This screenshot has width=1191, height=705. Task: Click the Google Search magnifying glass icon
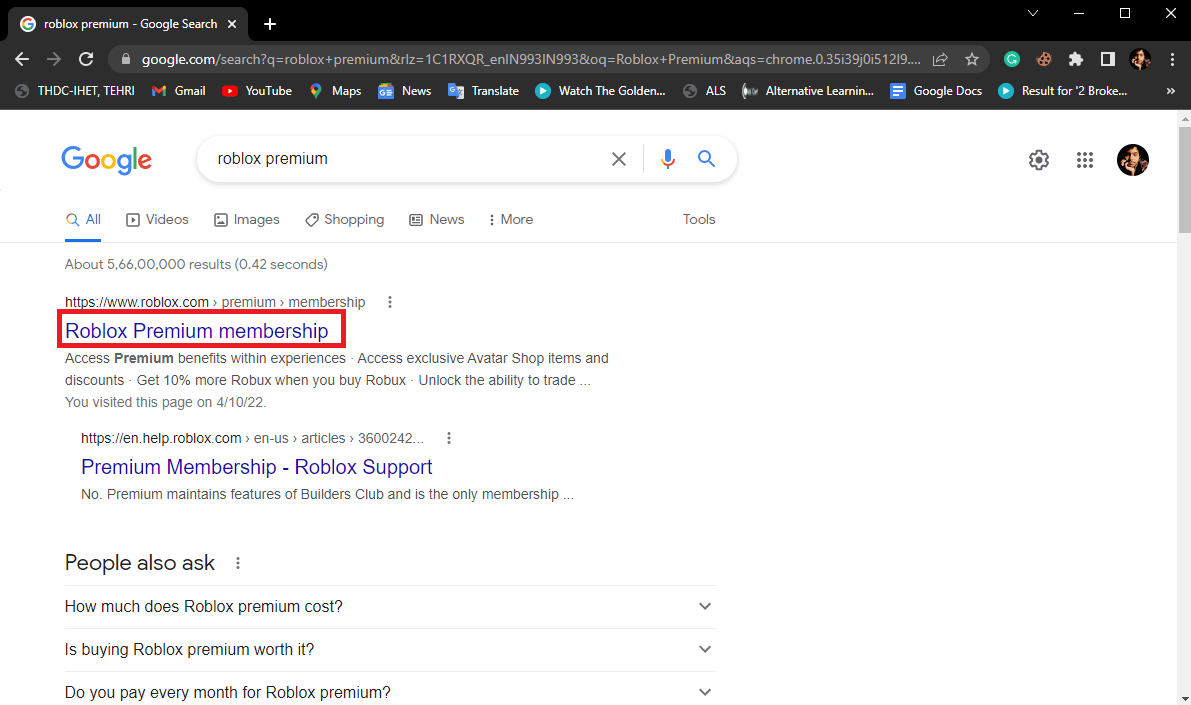pos(706,158)
